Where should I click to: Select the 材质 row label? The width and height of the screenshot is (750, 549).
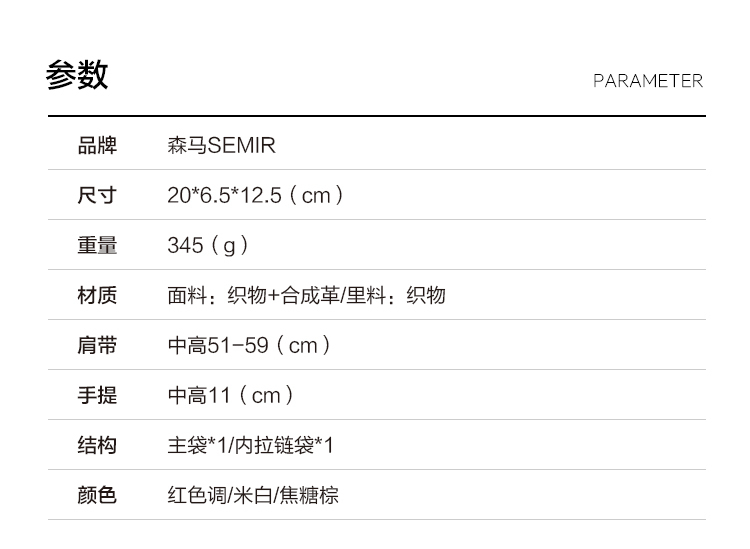(97, 296)
